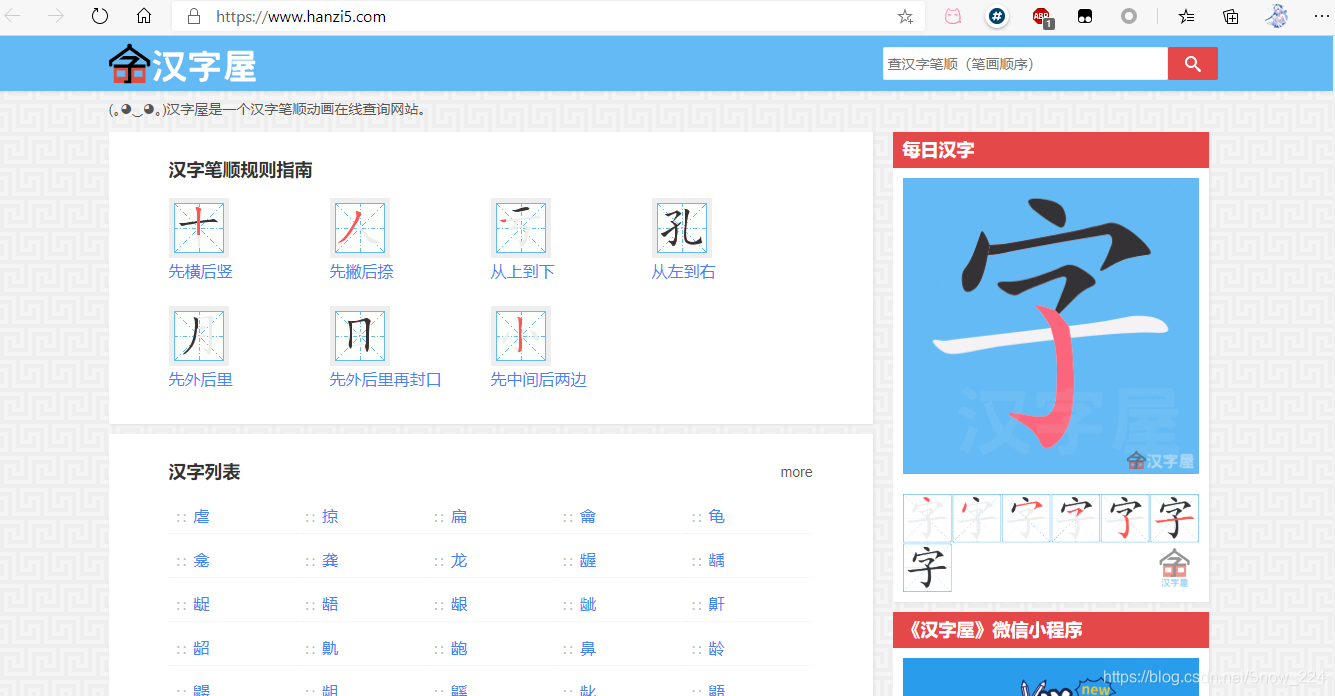Click the 先撇后捺 stroke diagram icon

pos(360,227)
